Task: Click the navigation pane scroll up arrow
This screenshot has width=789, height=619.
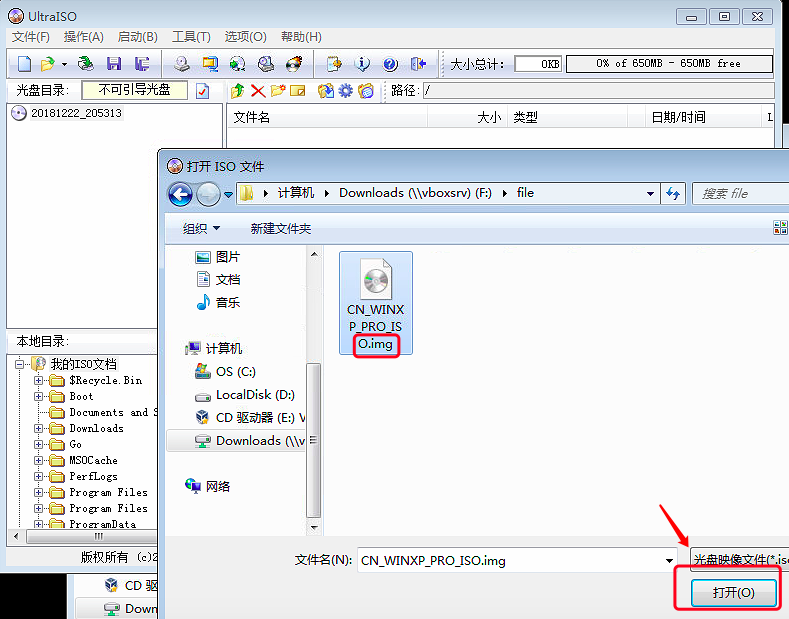Action: tap(314, 254)
